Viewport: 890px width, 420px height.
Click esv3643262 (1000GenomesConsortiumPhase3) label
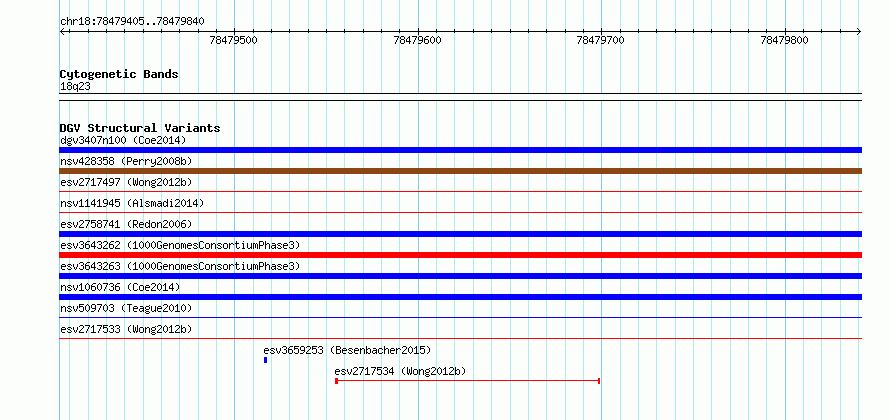180,245
